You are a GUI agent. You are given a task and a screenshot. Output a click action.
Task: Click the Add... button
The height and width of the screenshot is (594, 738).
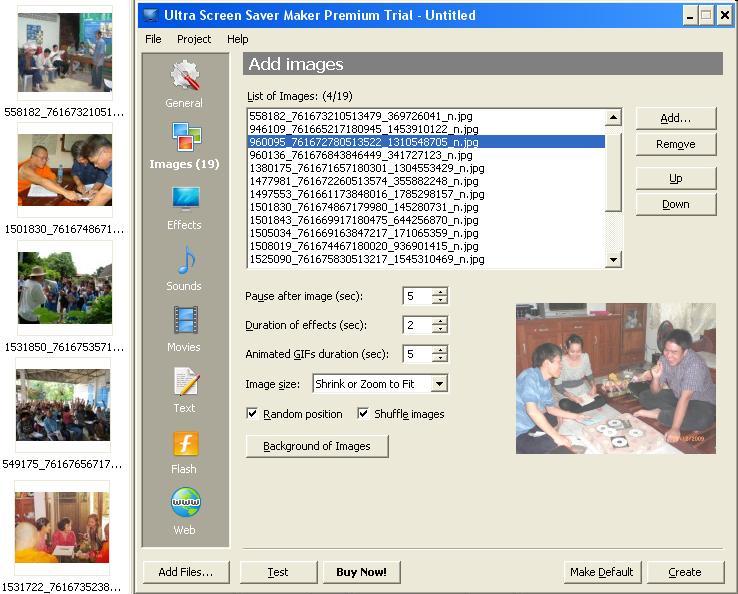pyautogui.click(x=676, y=118)
